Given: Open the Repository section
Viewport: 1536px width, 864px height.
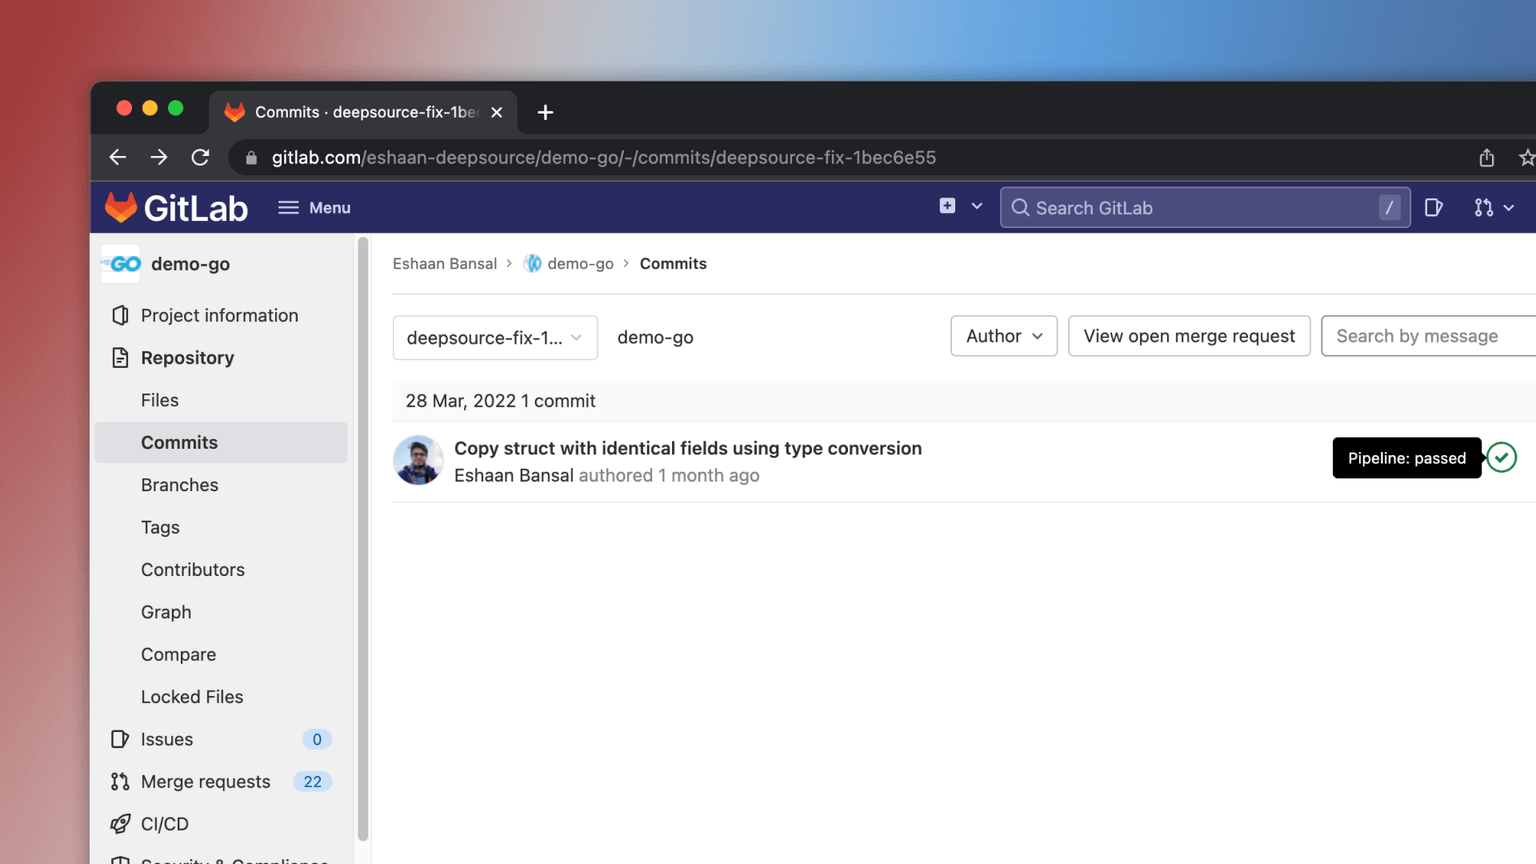Looking at the screenshot, I should point(188,358).
